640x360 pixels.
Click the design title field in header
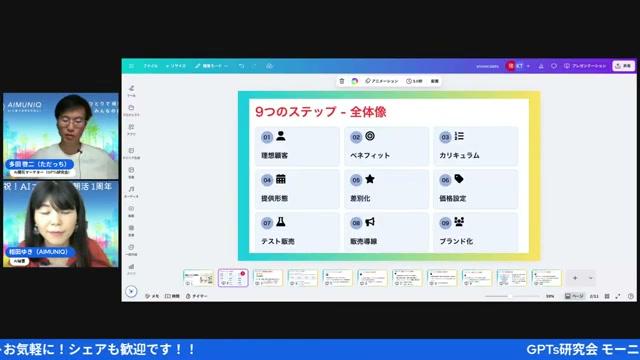coord(487,66)
